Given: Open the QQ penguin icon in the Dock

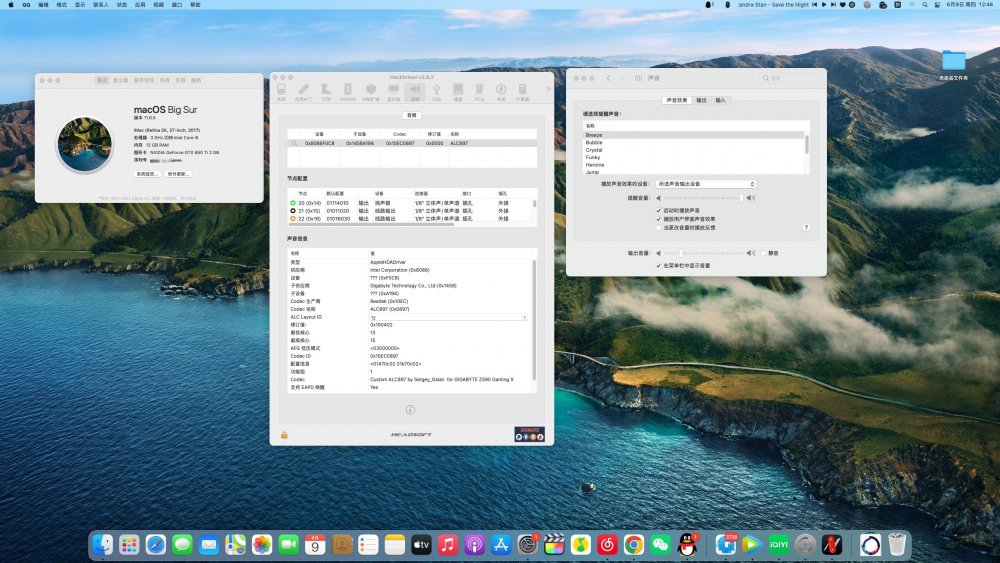Looking at the screenshot, I should click(x=687, y=545).
